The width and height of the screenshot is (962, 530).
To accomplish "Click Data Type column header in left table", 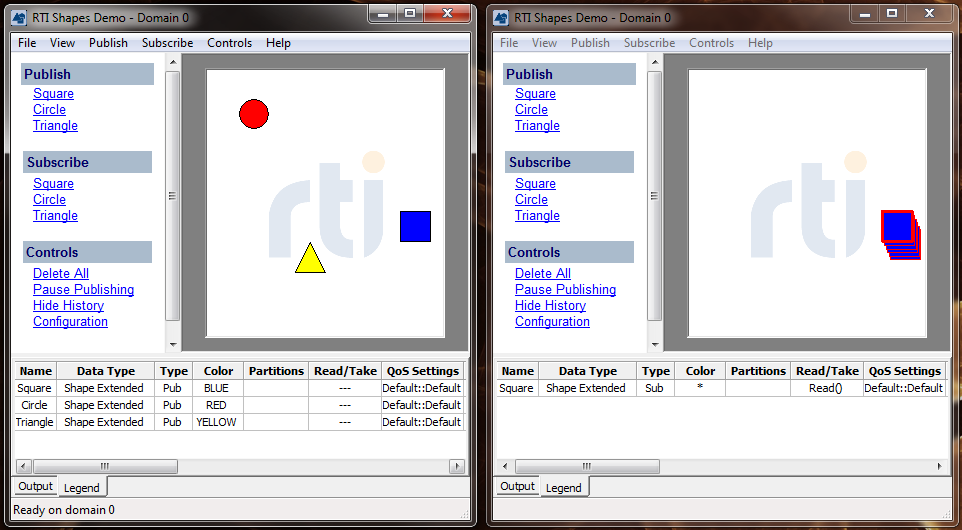I will pos(106,371).
